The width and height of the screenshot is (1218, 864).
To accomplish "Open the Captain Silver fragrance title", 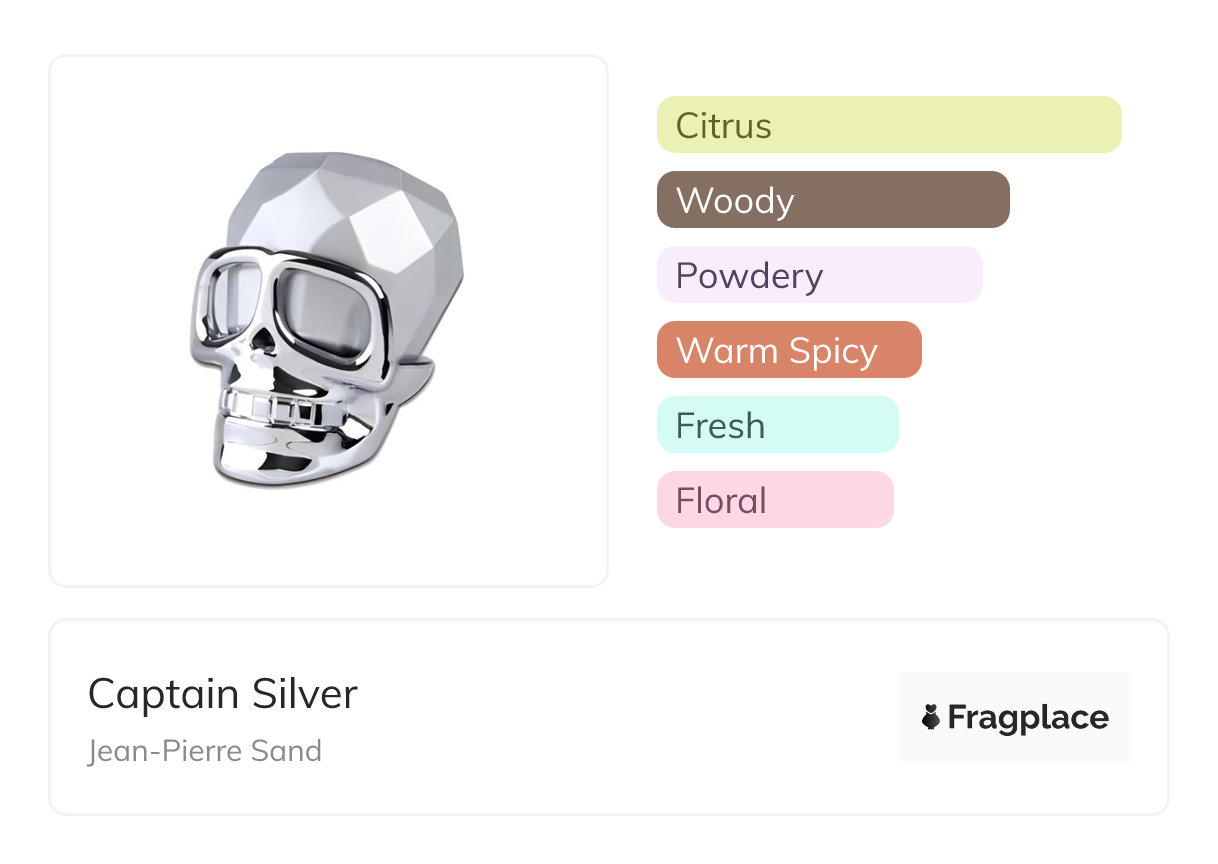I will 222,694.
